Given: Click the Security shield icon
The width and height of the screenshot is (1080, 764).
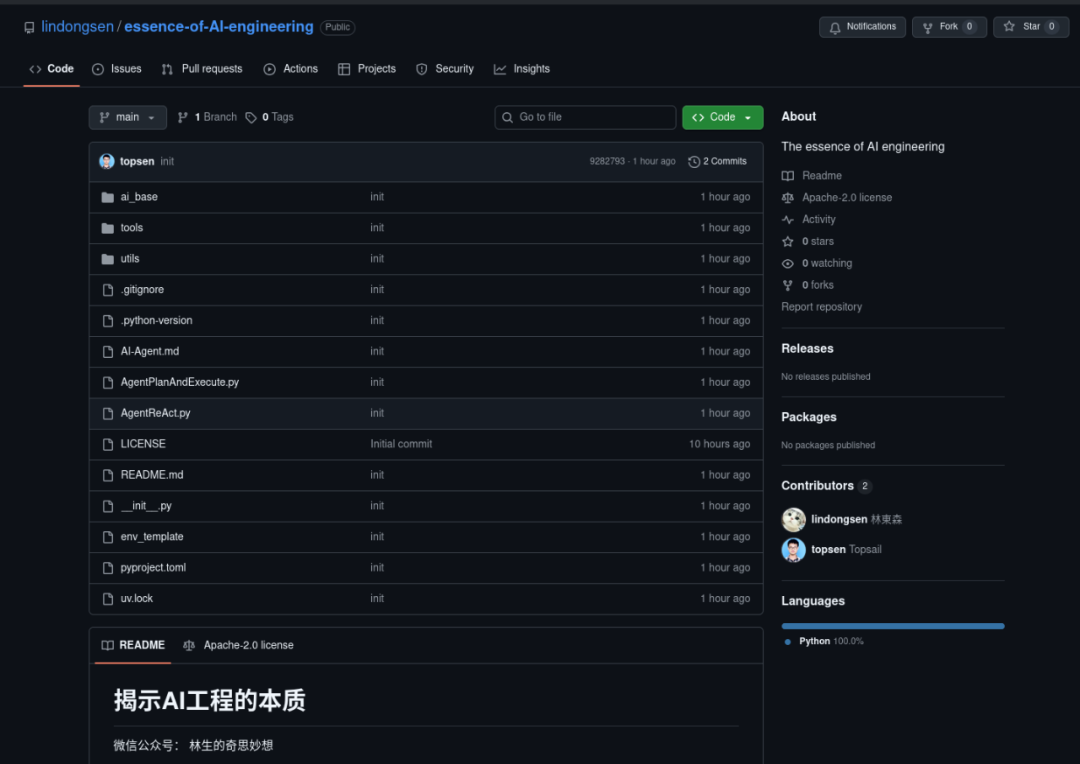Looking at the screenshot, I should tap(421, 68).
